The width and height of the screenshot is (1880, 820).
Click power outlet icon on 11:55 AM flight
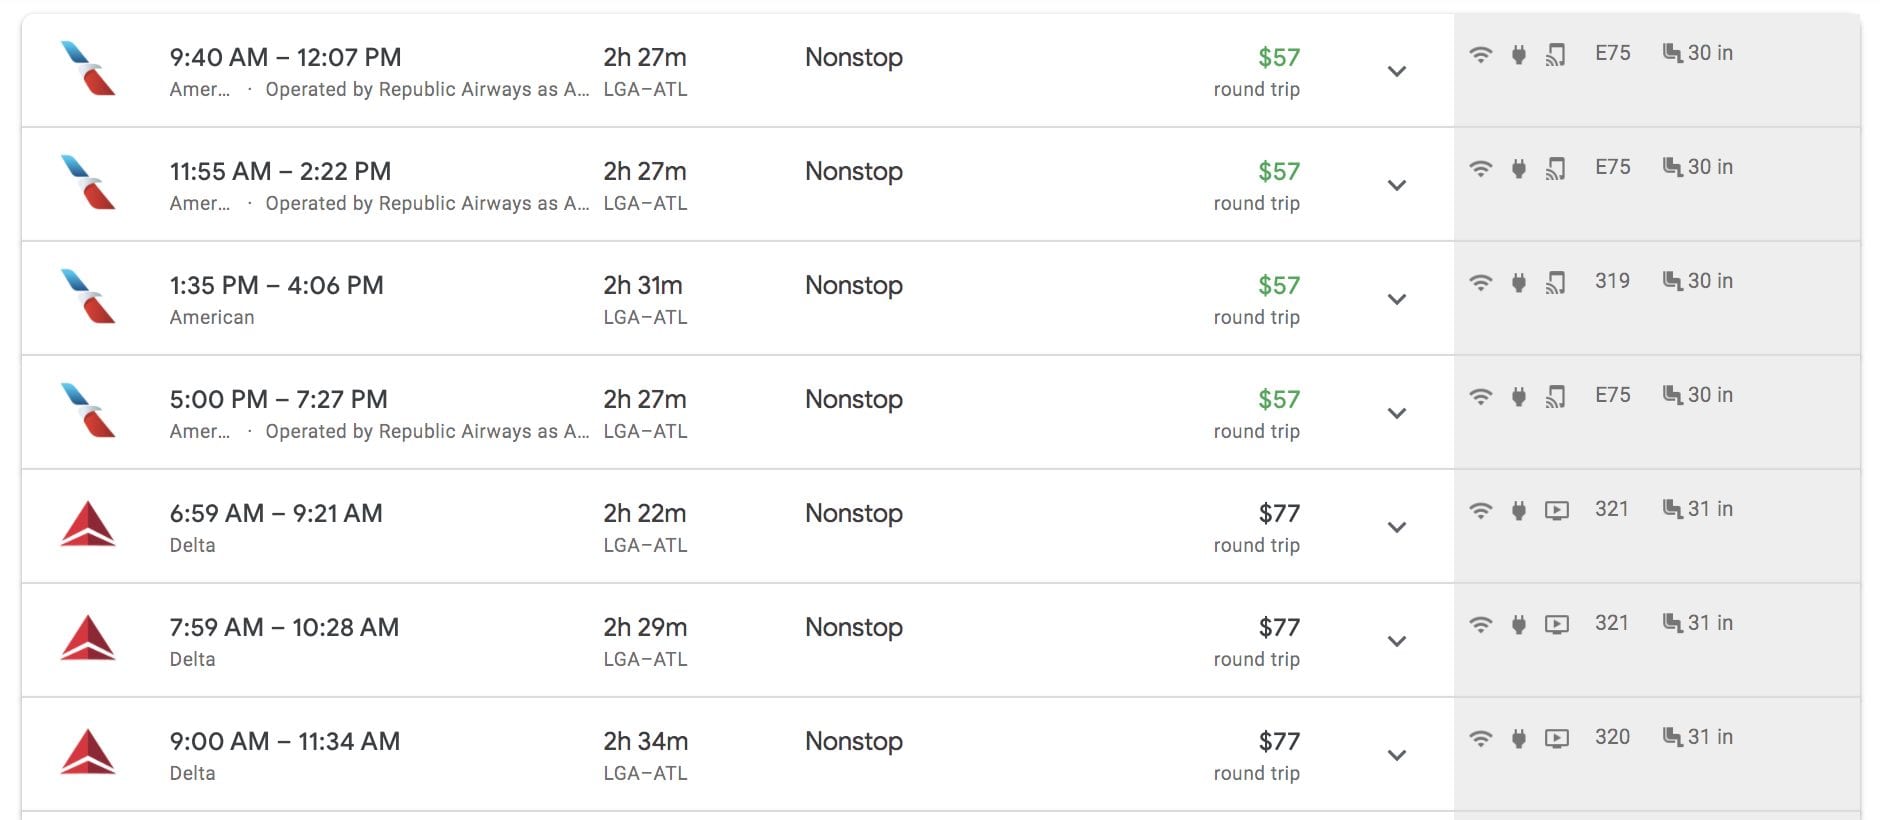click(1519, 168)
